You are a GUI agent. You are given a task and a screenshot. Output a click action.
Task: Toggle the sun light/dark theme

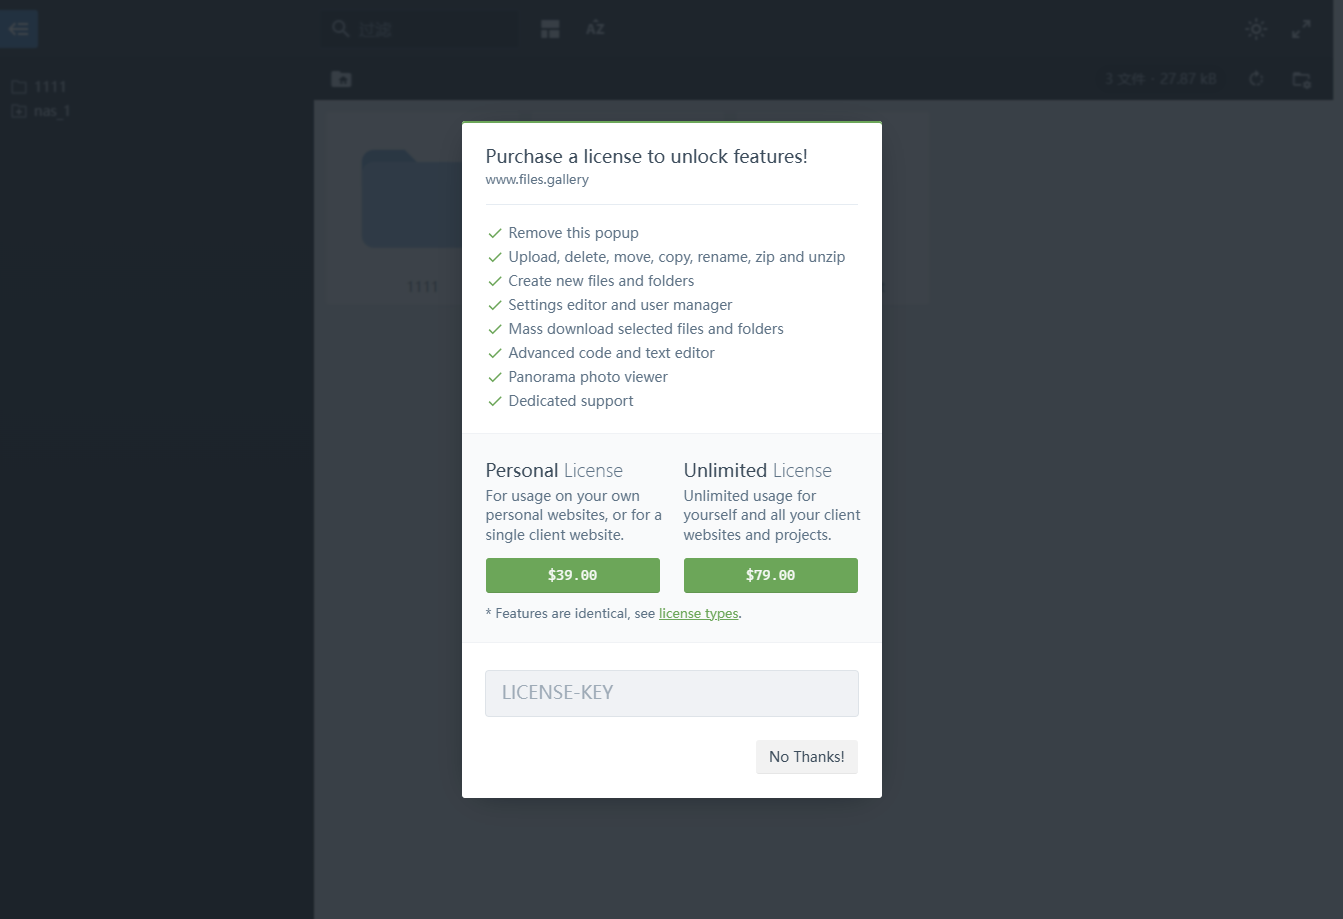1256,29
